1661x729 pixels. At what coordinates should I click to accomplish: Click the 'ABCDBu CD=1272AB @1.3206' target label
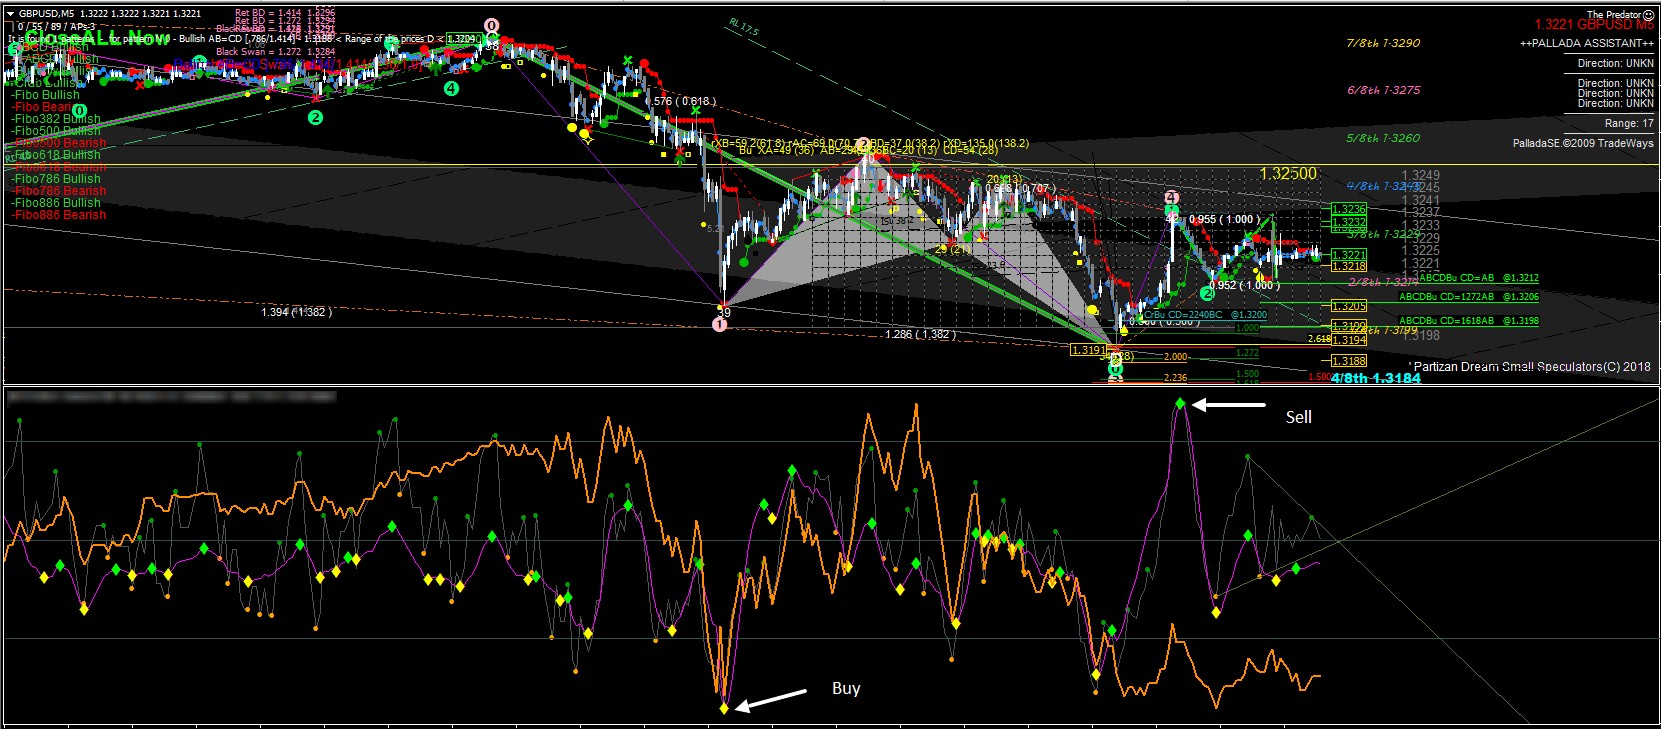(x=1469, y=297)
